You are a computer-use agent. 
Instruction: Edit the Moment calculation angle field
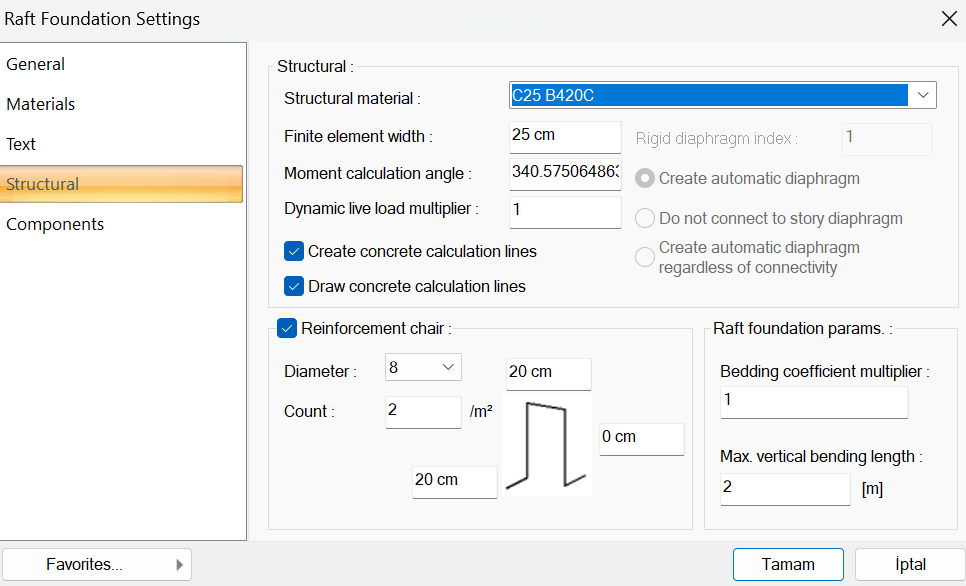pos(564,172)
